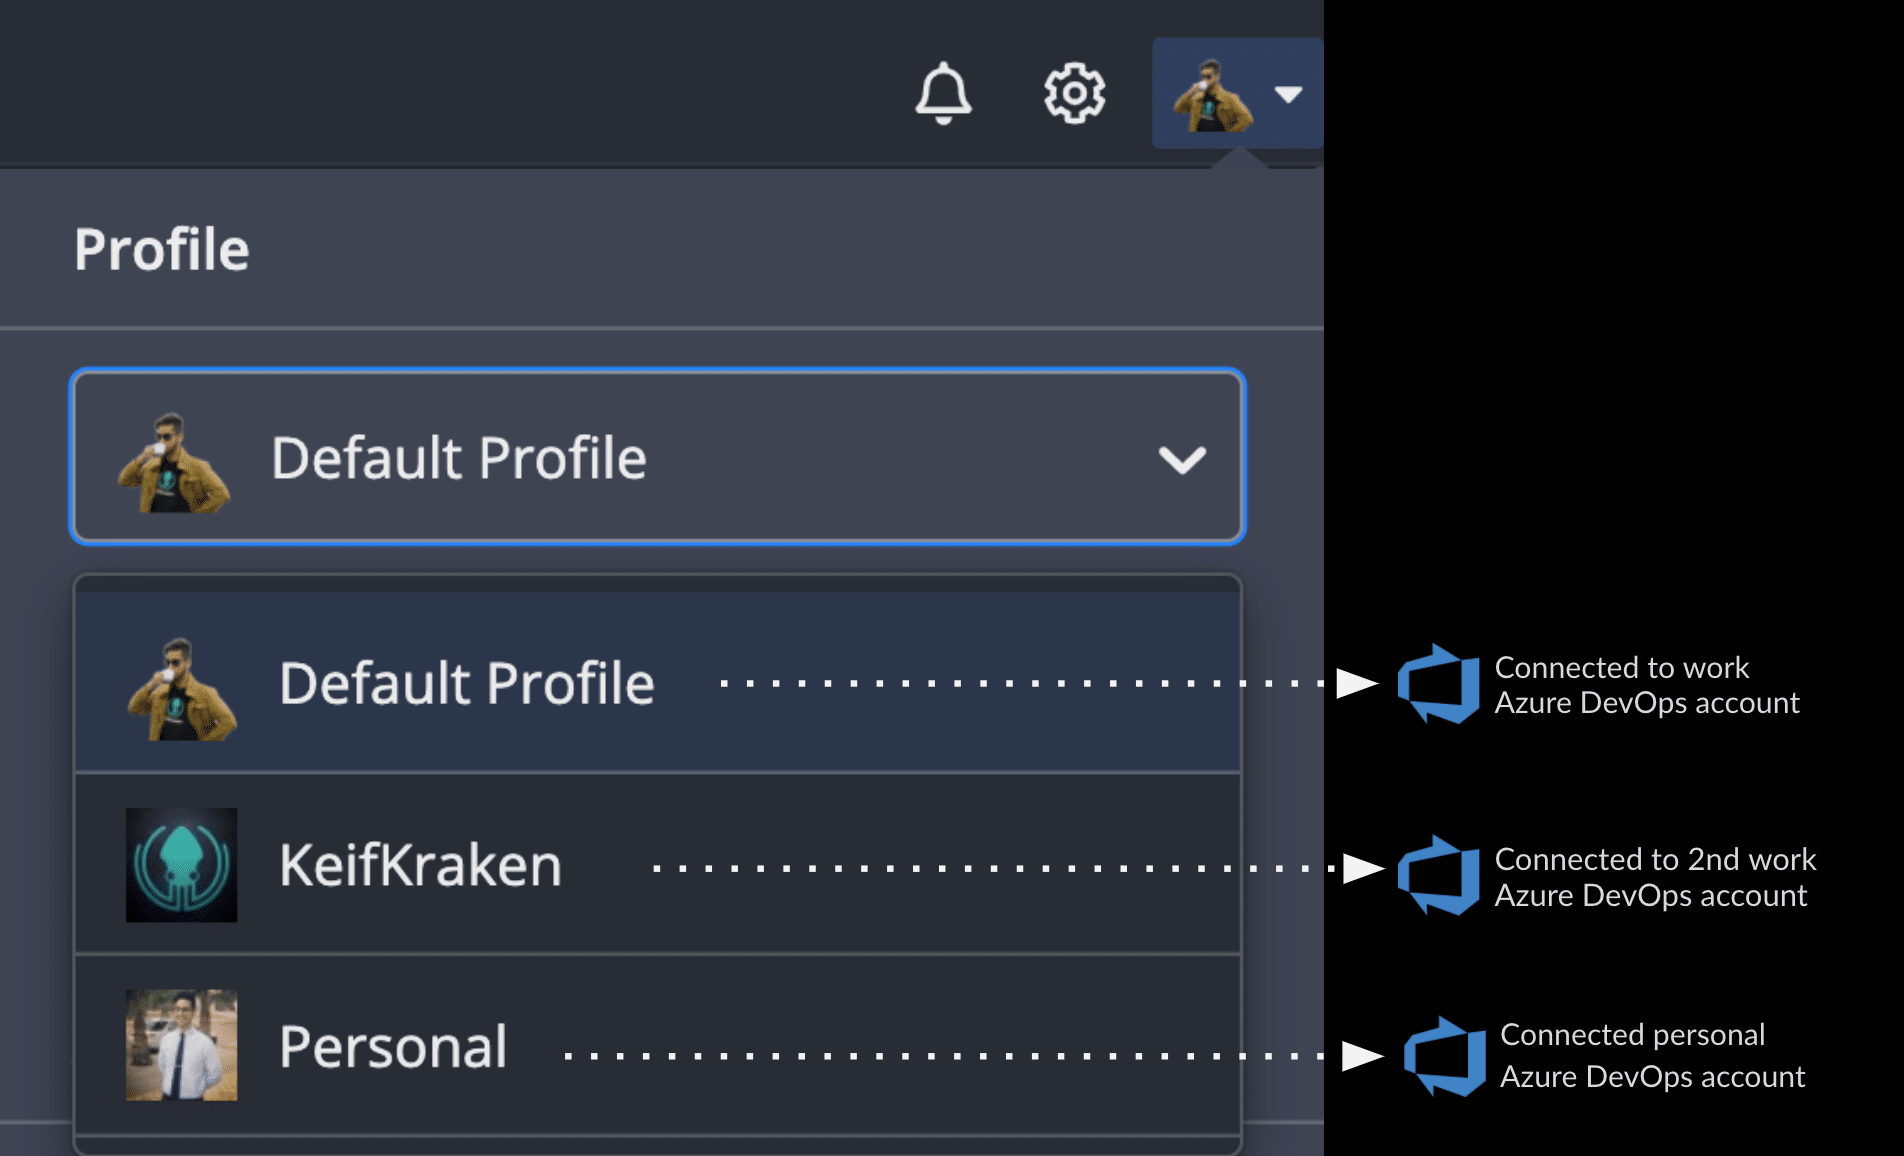
Task: Expand the avatar dropdown arrow in header
Action: [x=1288, y=95]
